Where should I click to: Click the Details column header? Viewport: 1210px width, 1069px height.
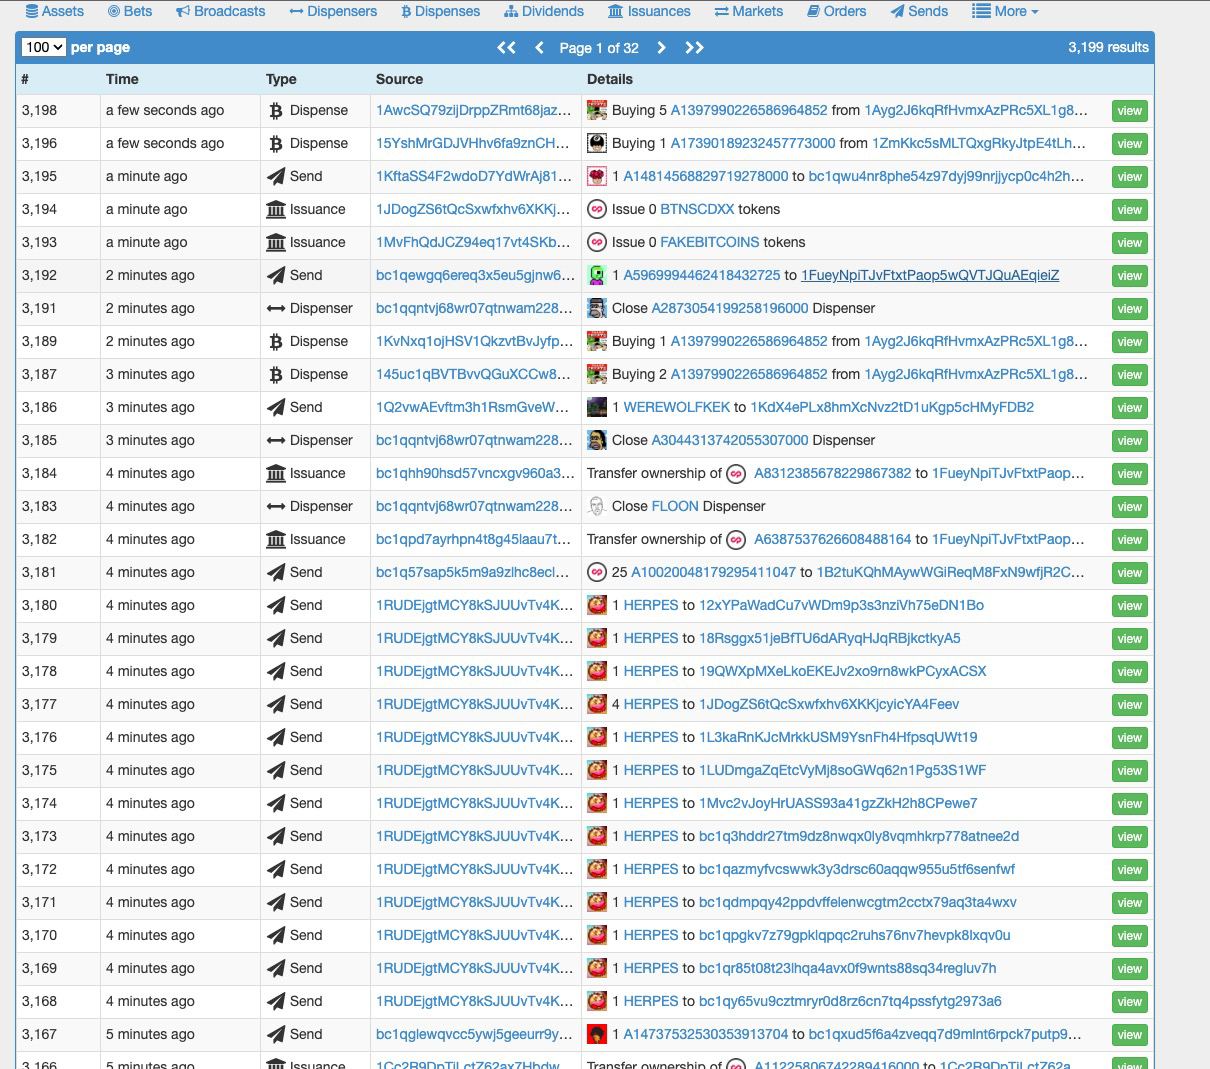[x=610, y=80]
